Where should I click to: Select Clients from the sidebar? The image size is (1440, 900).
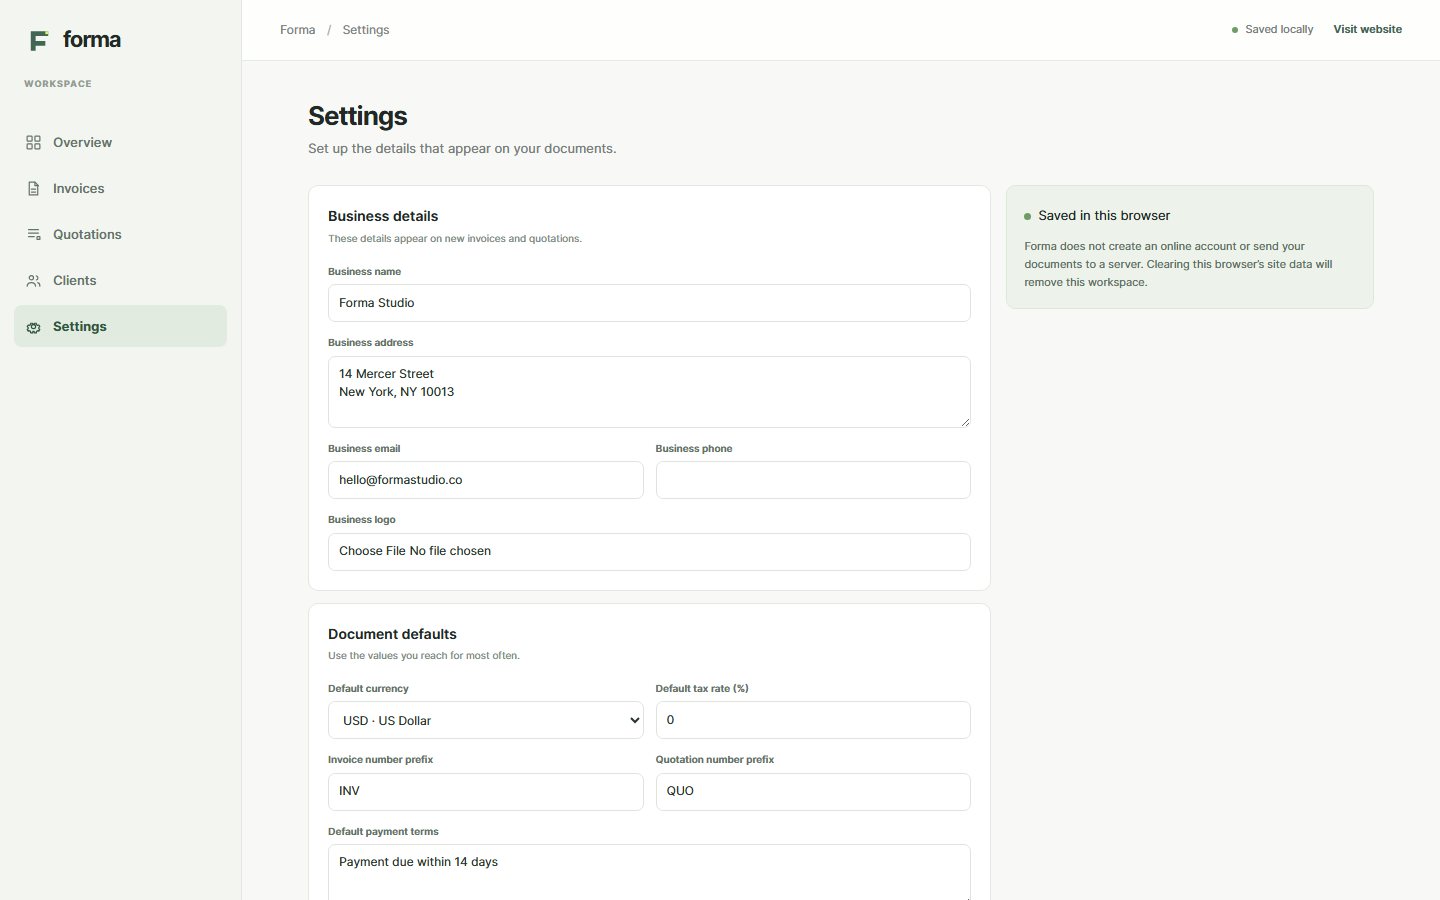click(x=120, y=281)
